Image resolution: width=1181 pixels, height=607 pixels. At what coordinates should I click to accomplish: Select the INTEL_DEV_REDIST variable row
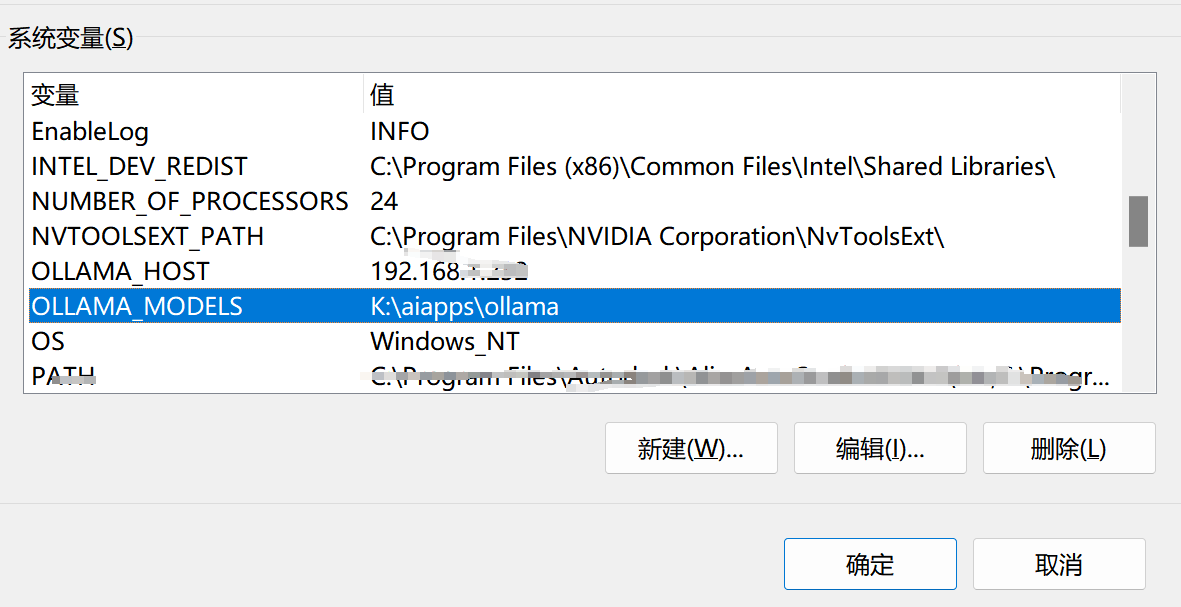click(x=575, y=166)
